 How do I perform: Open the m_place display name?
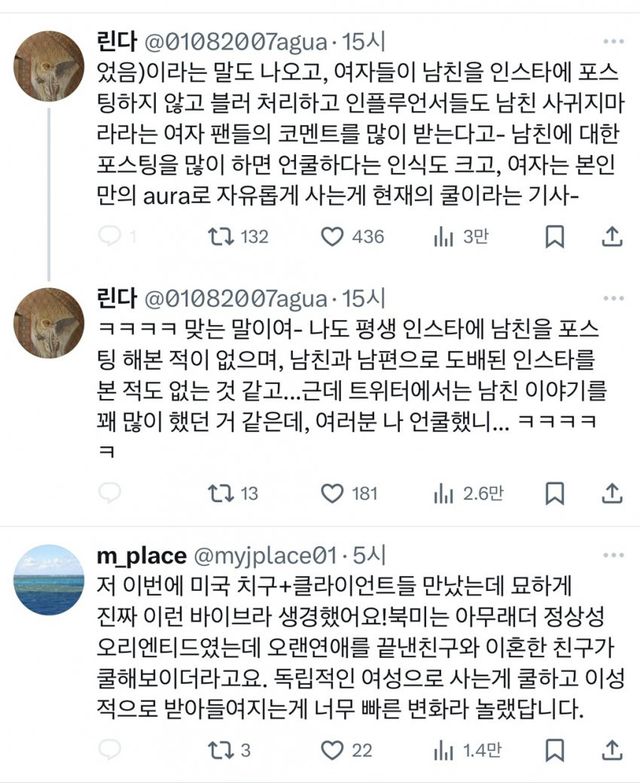pyautogui.click(x=140, y=555)
